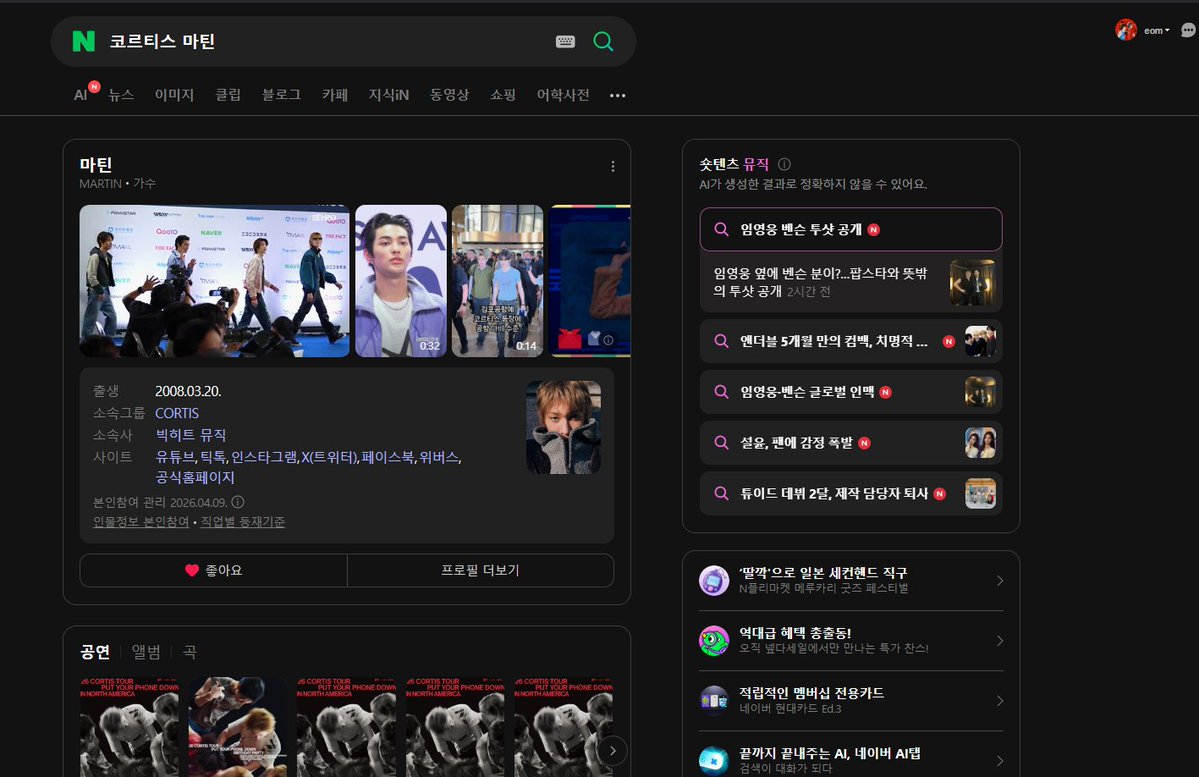Screen dimensions: 1199x777
Task: Toggle the 좋아요 heart button
Action: coord(213,571)
